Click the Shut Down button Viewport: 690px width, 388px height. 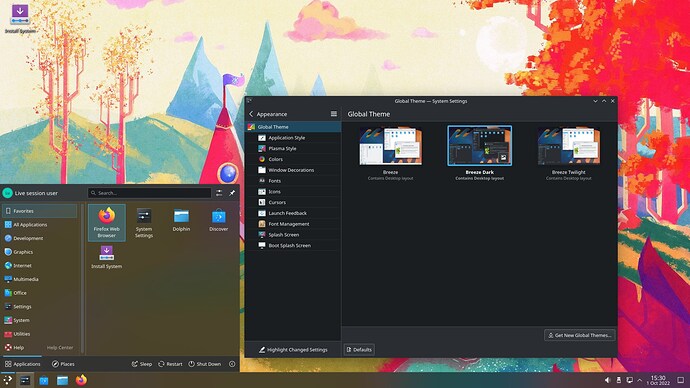[205, 364]
